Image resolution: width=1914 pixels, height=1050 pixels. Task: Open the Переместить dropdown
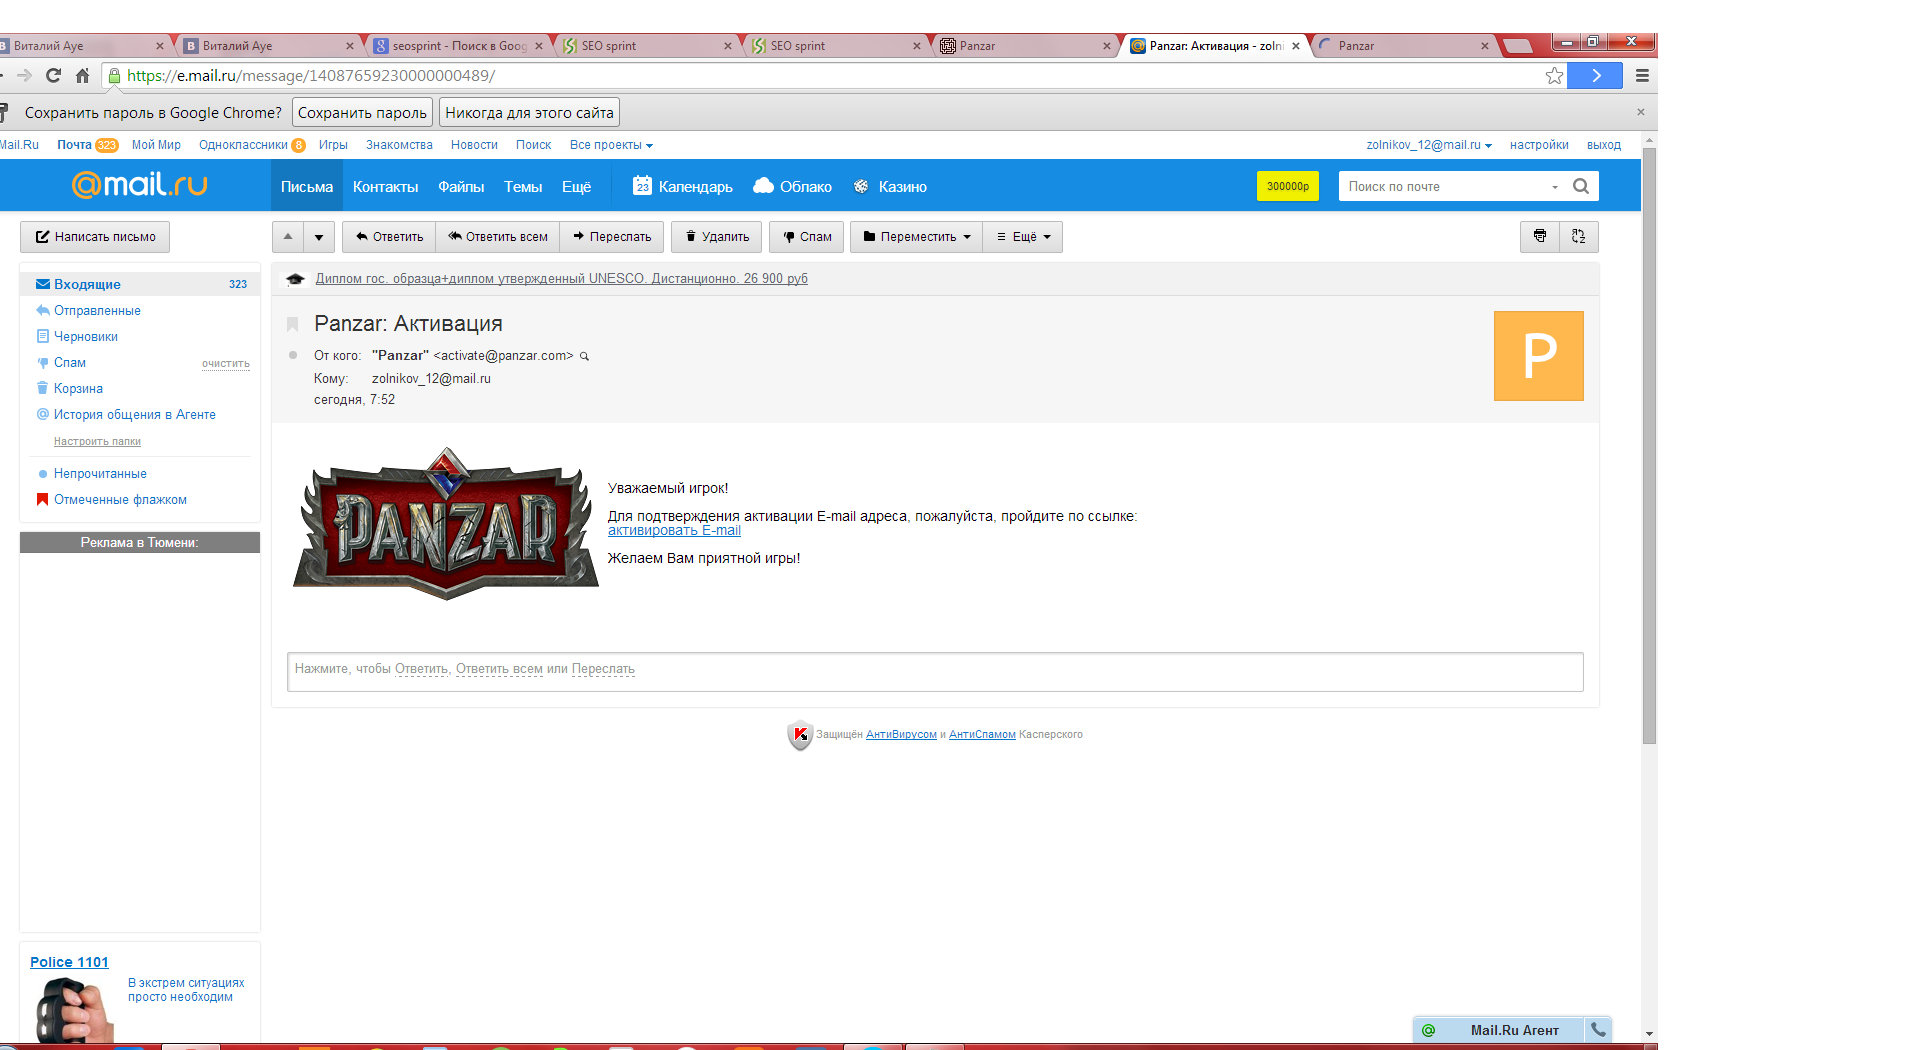tap(917, 237)
